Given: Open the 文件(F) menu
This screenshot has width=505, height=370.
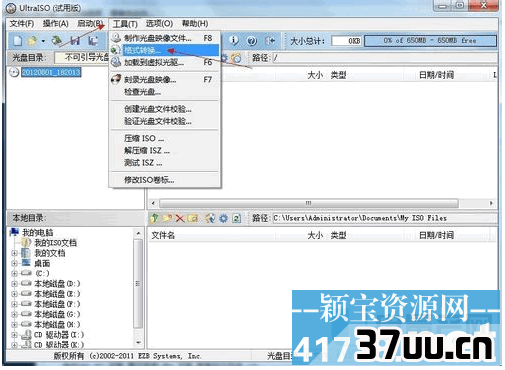Looking at the screenshot, I should (22, 23).
